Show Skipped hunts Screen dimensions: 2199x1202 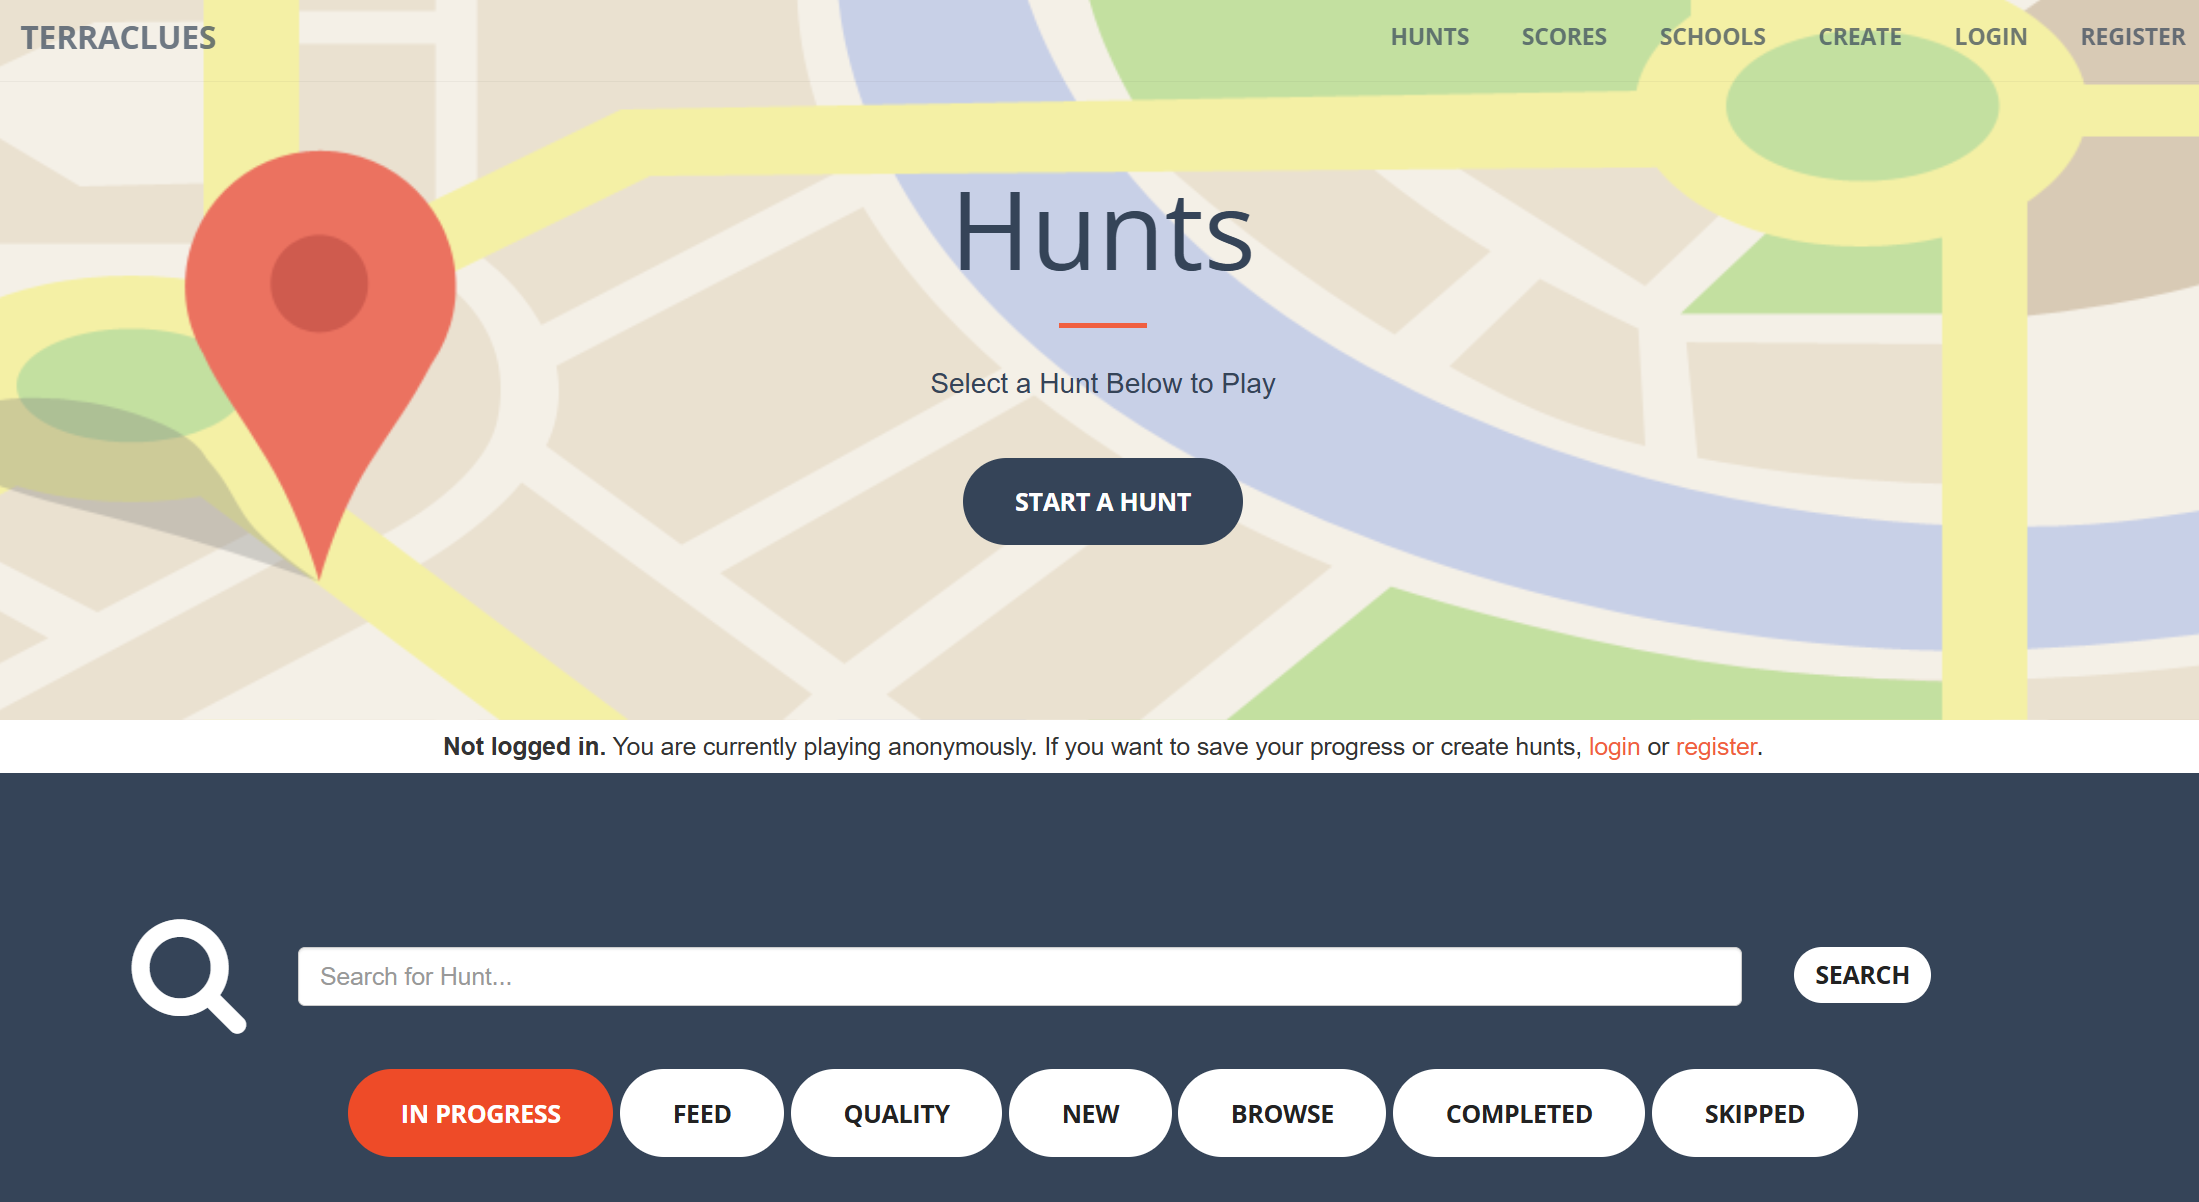1754,1113
